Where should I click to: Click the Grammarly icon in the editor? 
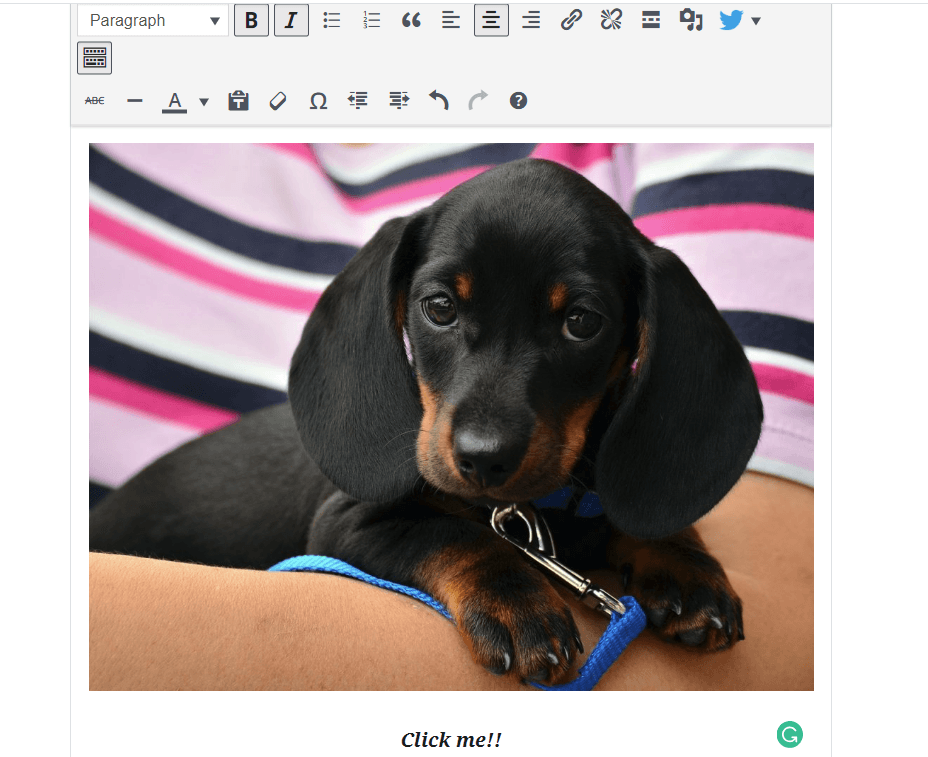(789, 735)
